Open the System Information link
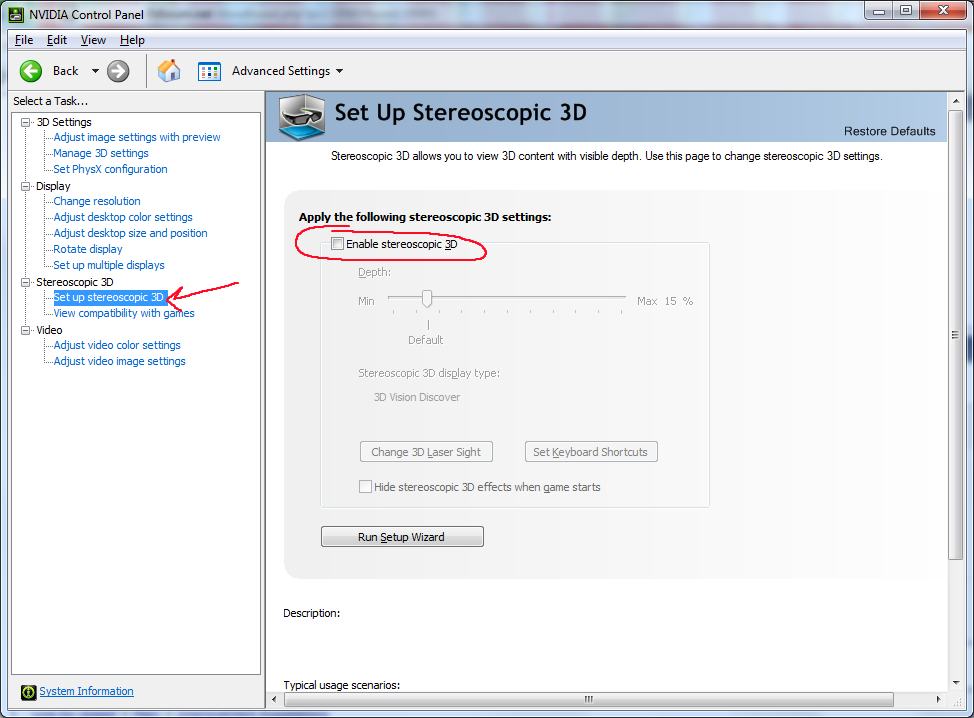This screenshot has height=718, width=974. pyautogui.click(x=86, y=691)
